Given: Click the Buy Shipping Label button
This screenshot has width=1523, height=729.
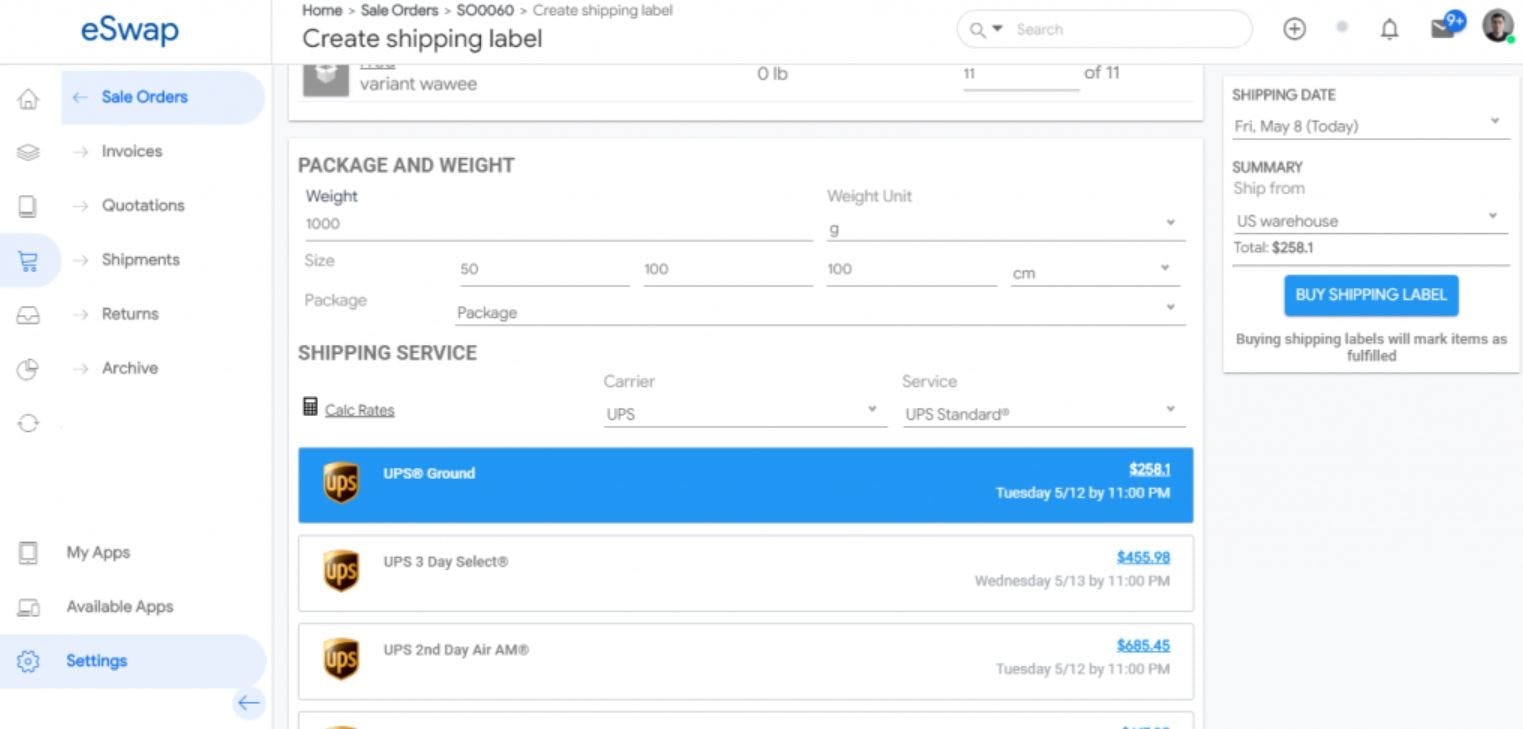Looking at the screenshot, I should tap(1371, 295).
